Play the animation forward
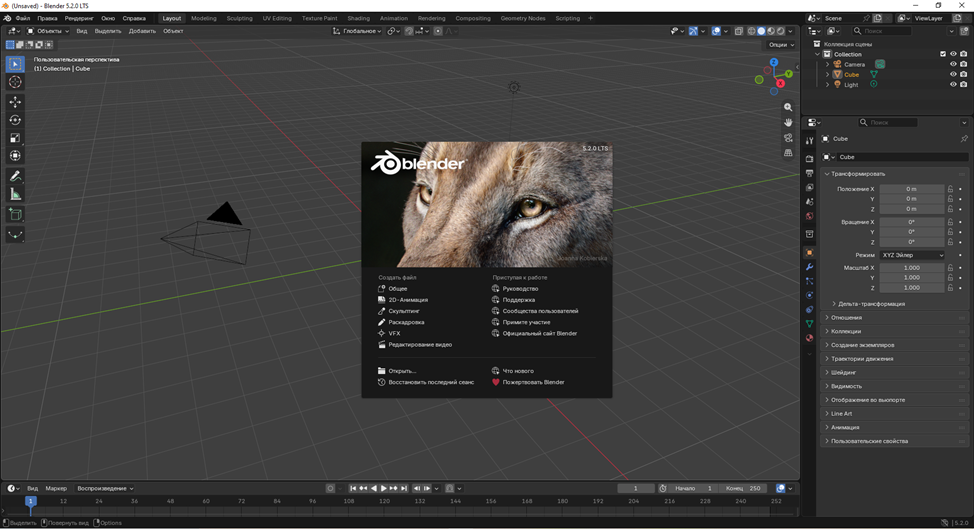 [x=383, y=489]
